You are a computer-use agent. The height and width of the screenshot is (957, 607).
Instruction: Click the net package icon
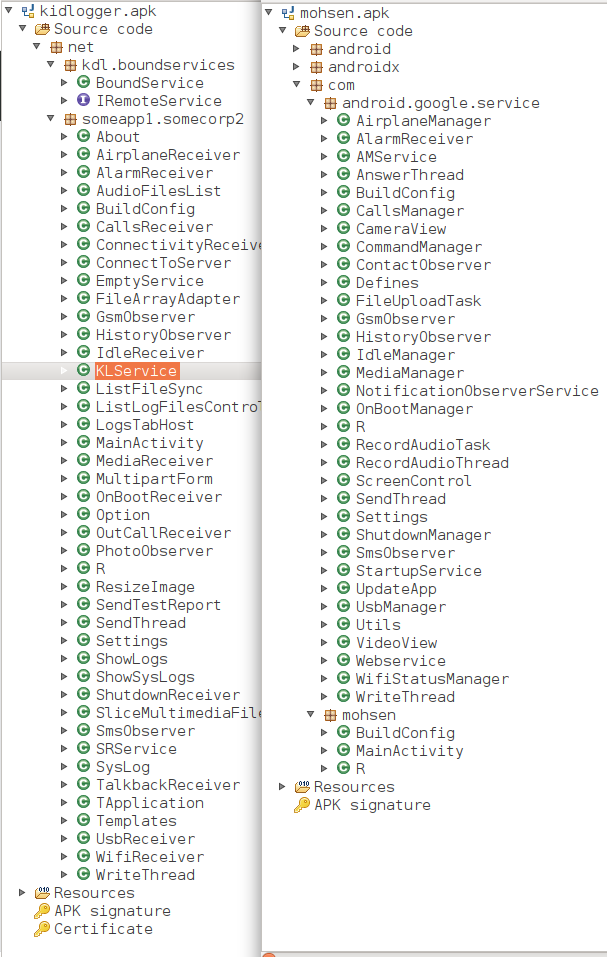pyautogui.click(x=56, y=47)
